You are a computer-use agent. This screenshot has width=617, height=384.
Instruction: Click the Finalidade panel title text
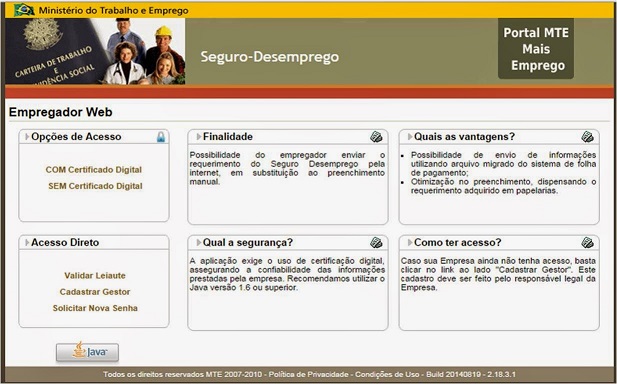click(228, 137)
